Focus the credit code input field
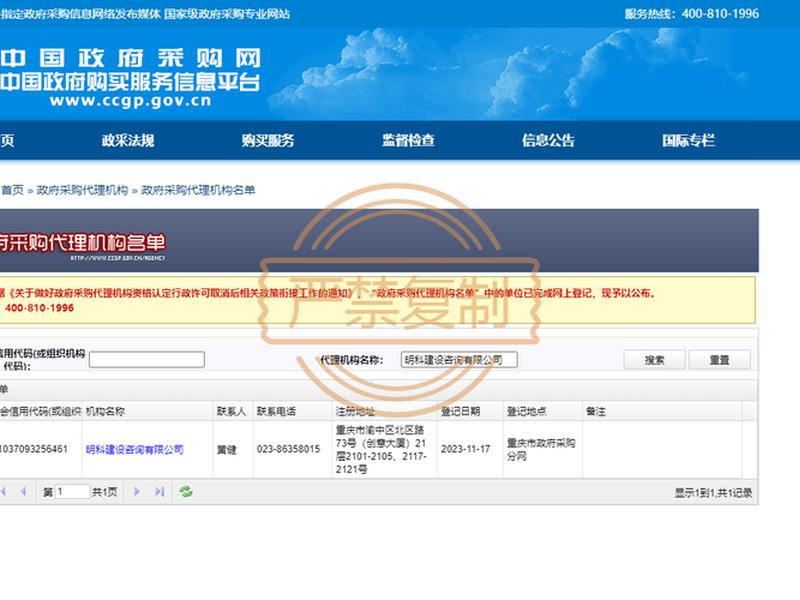Screen dimensions: 800x600 pyautogui.click(x=147, y=360)
